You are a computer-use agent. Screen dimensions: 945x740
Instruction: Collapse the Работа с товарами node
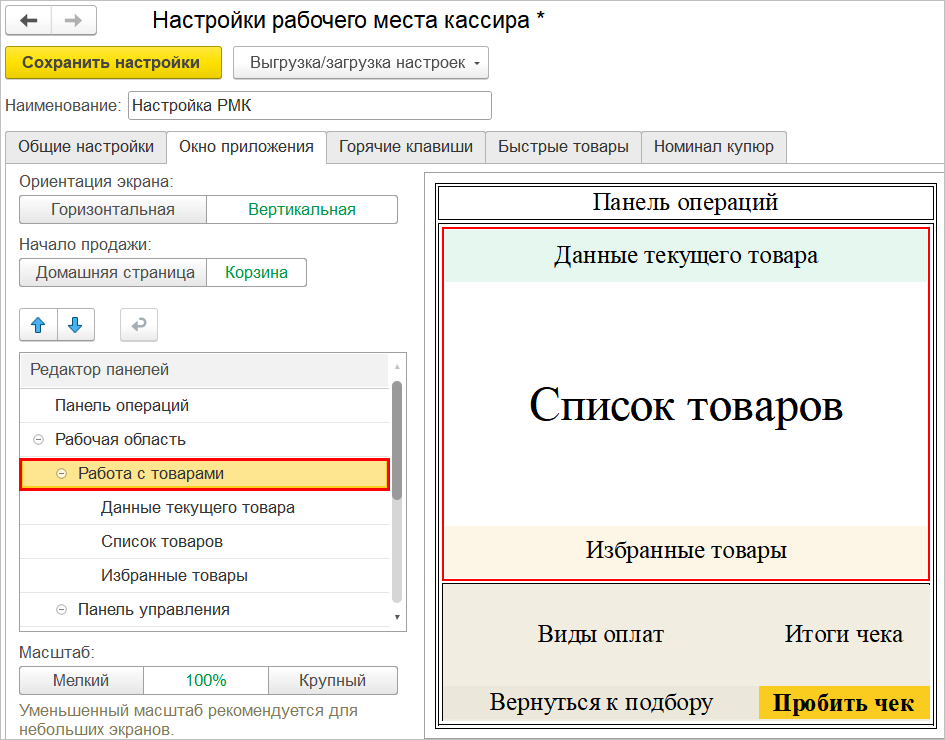(62, 474)
